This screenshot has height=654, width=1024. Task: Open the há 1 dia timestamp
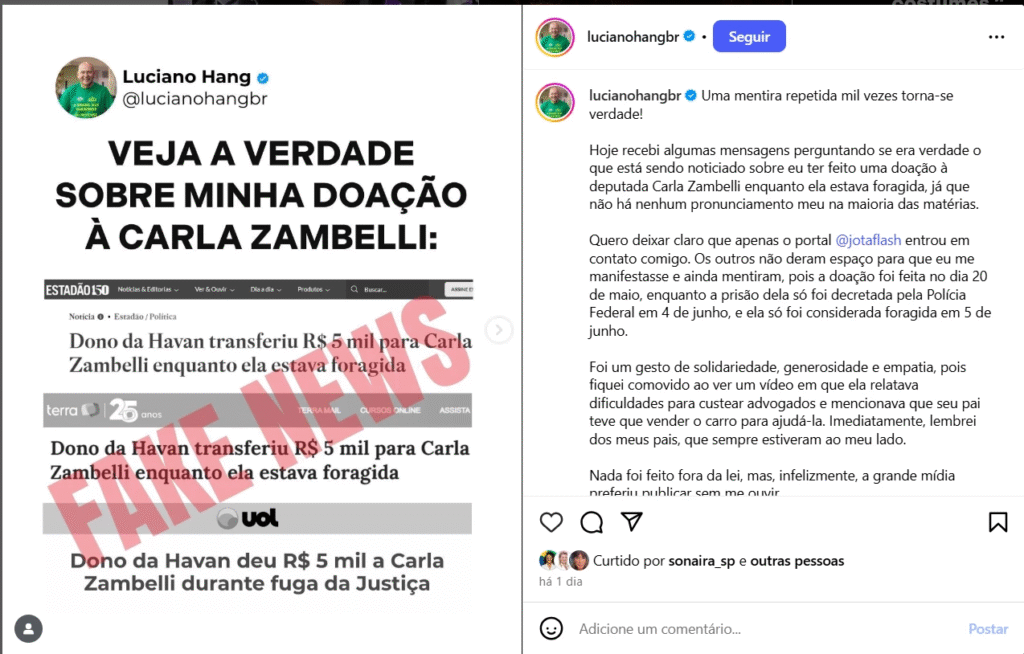(x=560, y=581)
